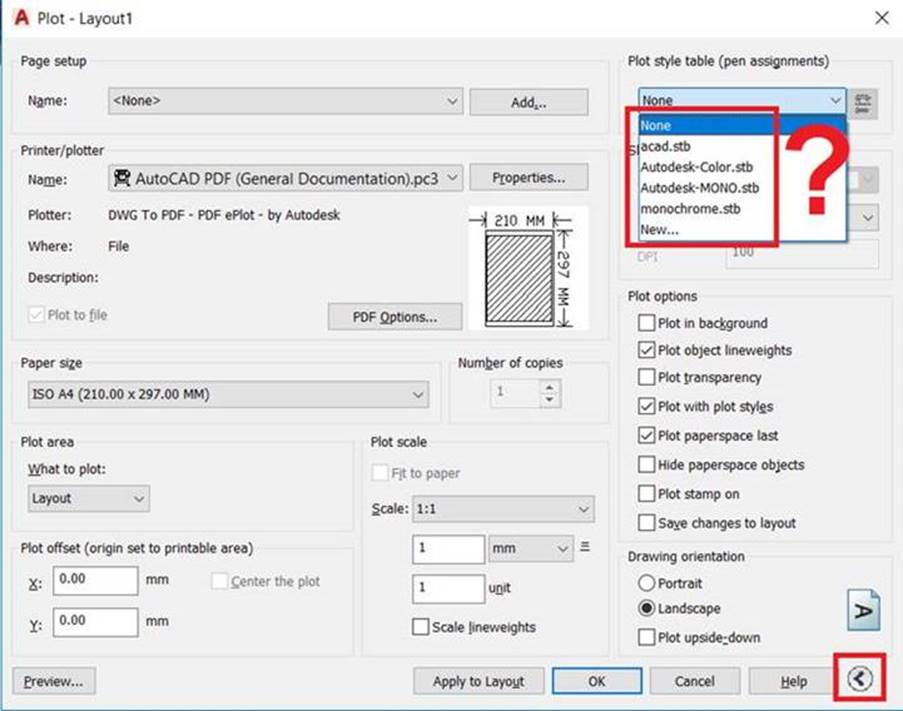Open the Paper size dropdown
Screen dimensions: 903x711
pyautogui.click(x=229, y=394)
